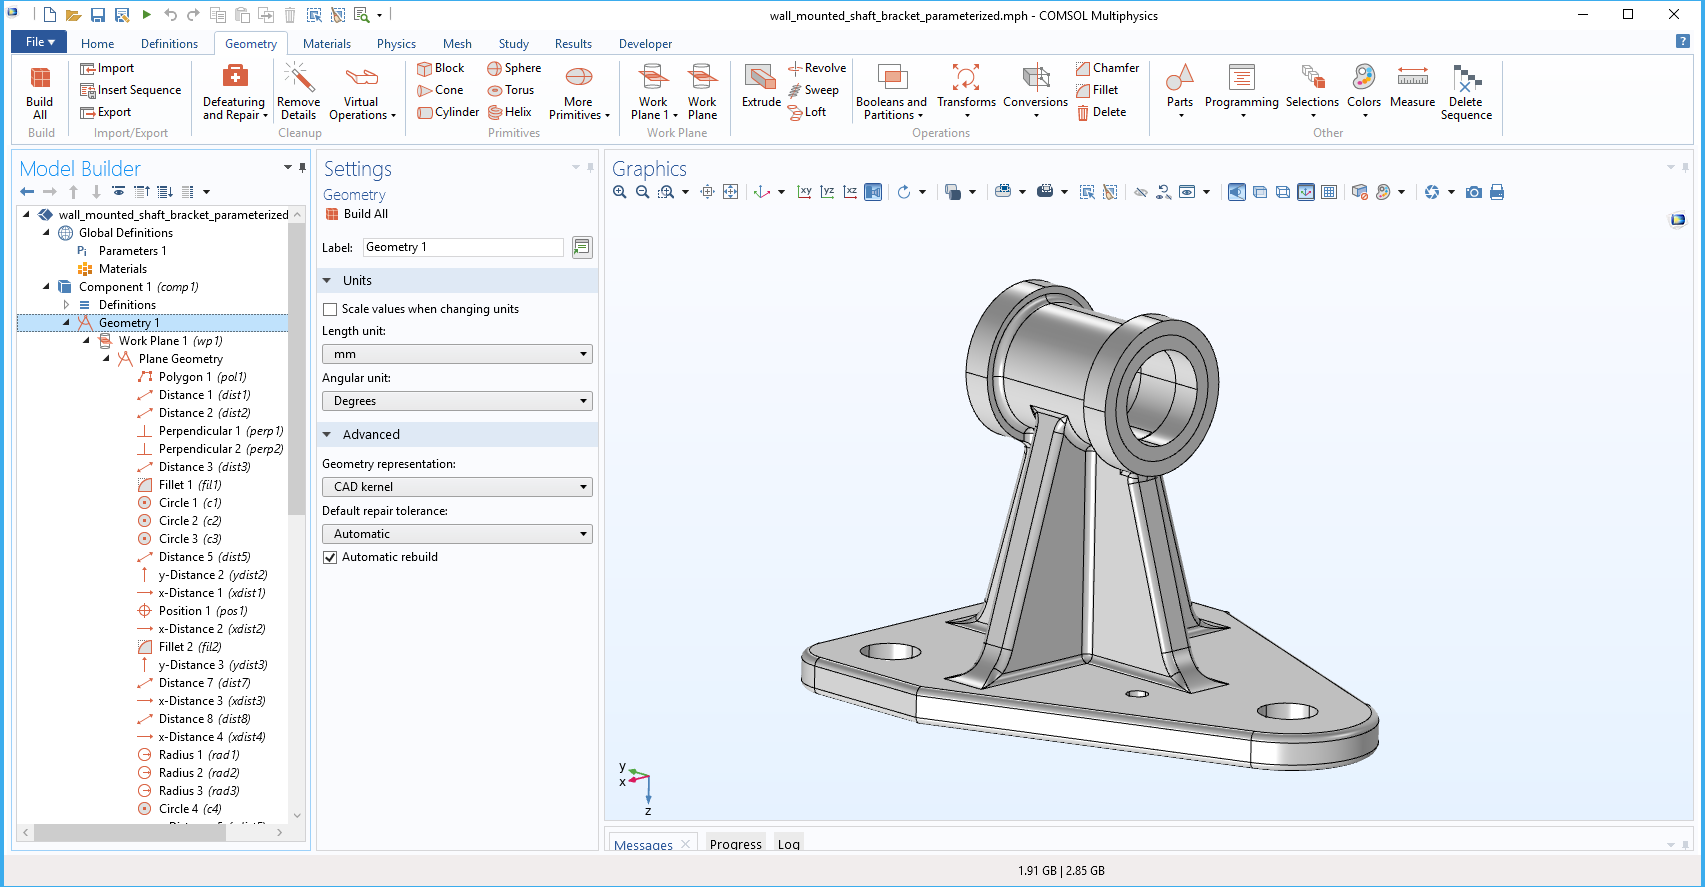Expand the Definitions tree node
This screenshot has width=1705, height=887.
66,305
